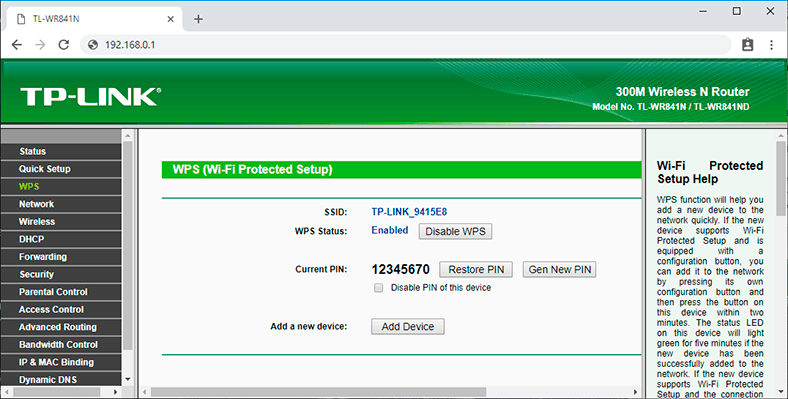Click the Gen New PIN button

tap(559, 269)
